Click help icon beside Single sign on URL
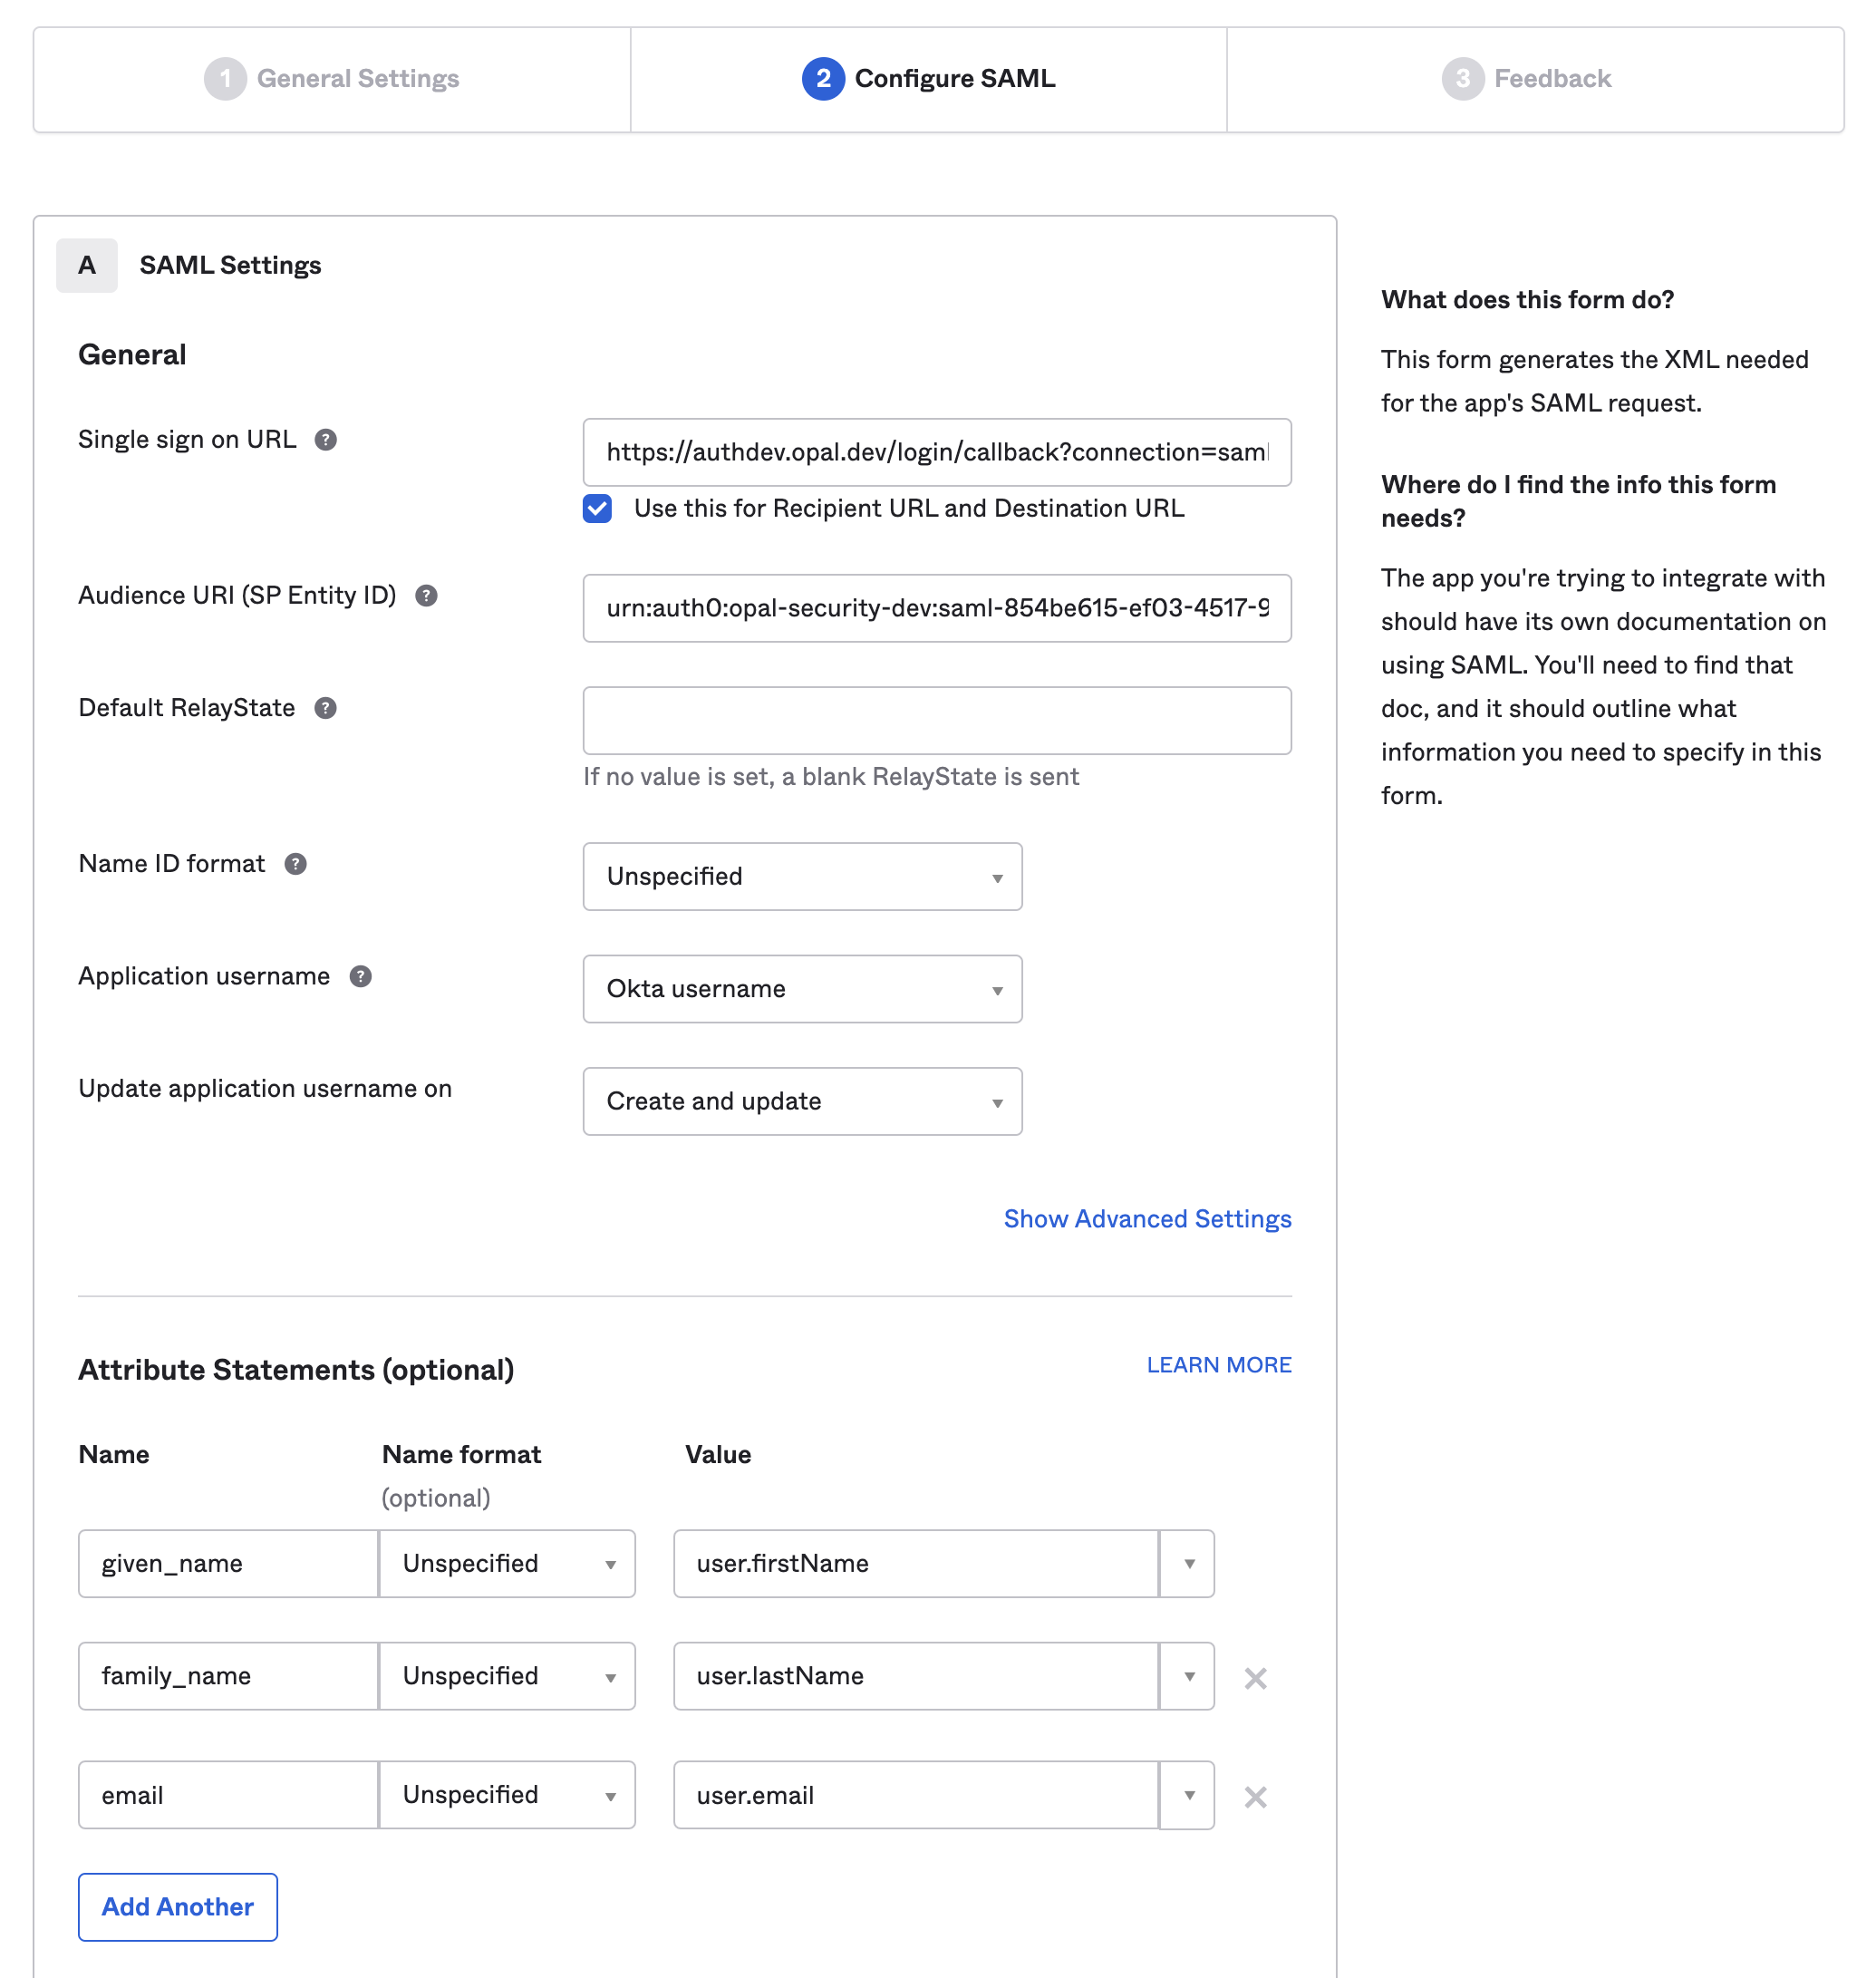 pos(325,440)
